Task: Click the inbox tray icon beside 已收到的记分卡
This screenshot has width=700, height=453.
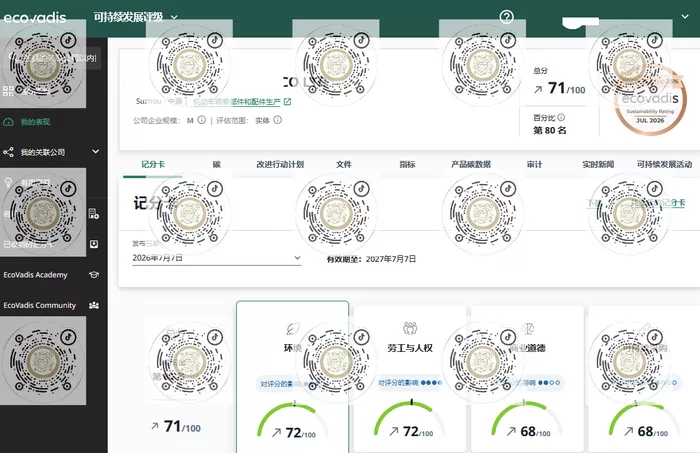Action: tap(94, 244)
